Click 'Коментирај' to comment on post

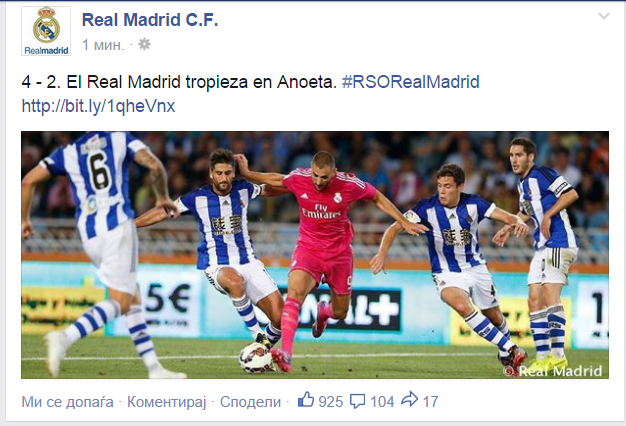point(166,402)
